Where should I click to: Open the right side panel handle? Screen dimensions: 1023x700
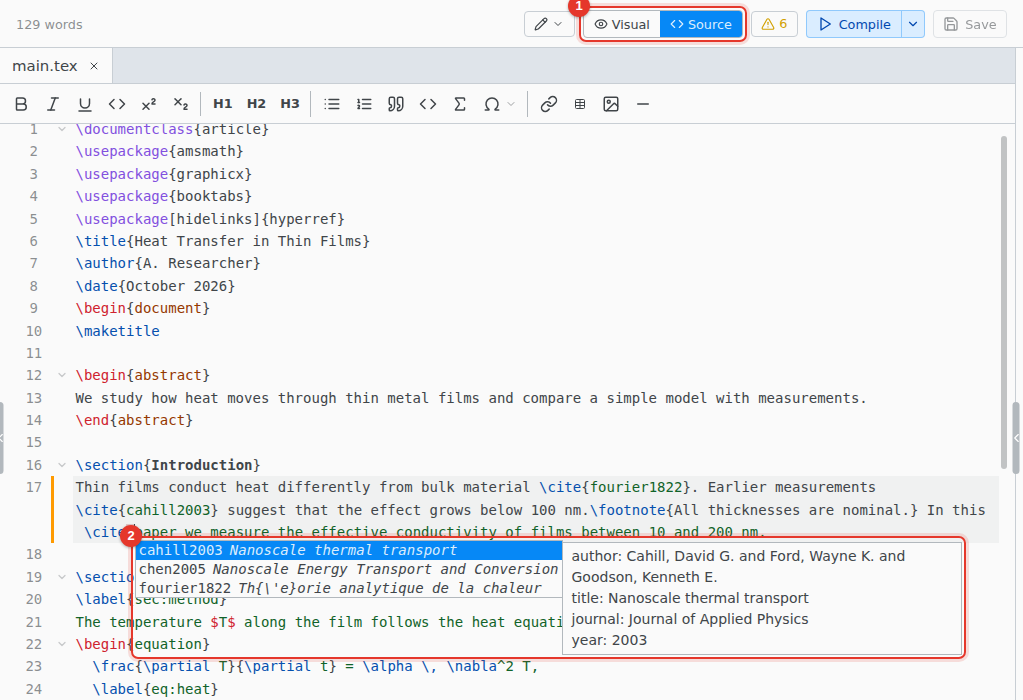pos(1017,438)
